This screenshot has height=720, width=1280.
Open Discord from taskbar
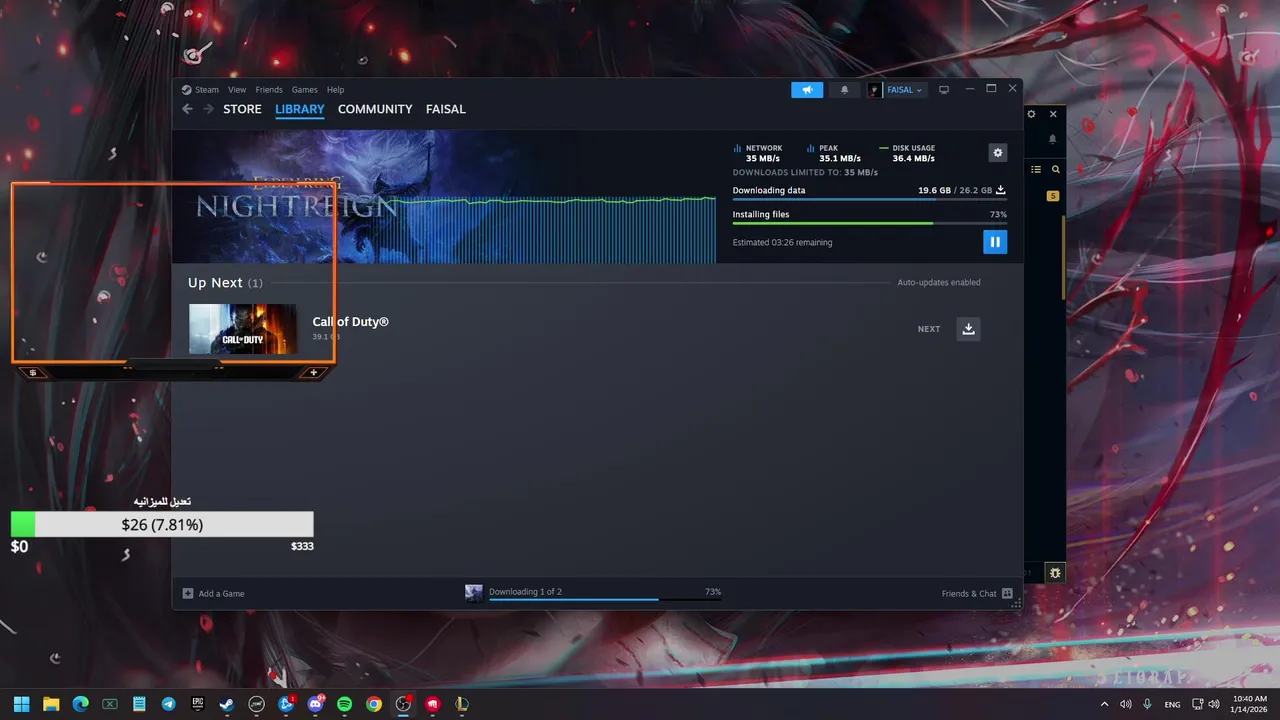(315, 704)
